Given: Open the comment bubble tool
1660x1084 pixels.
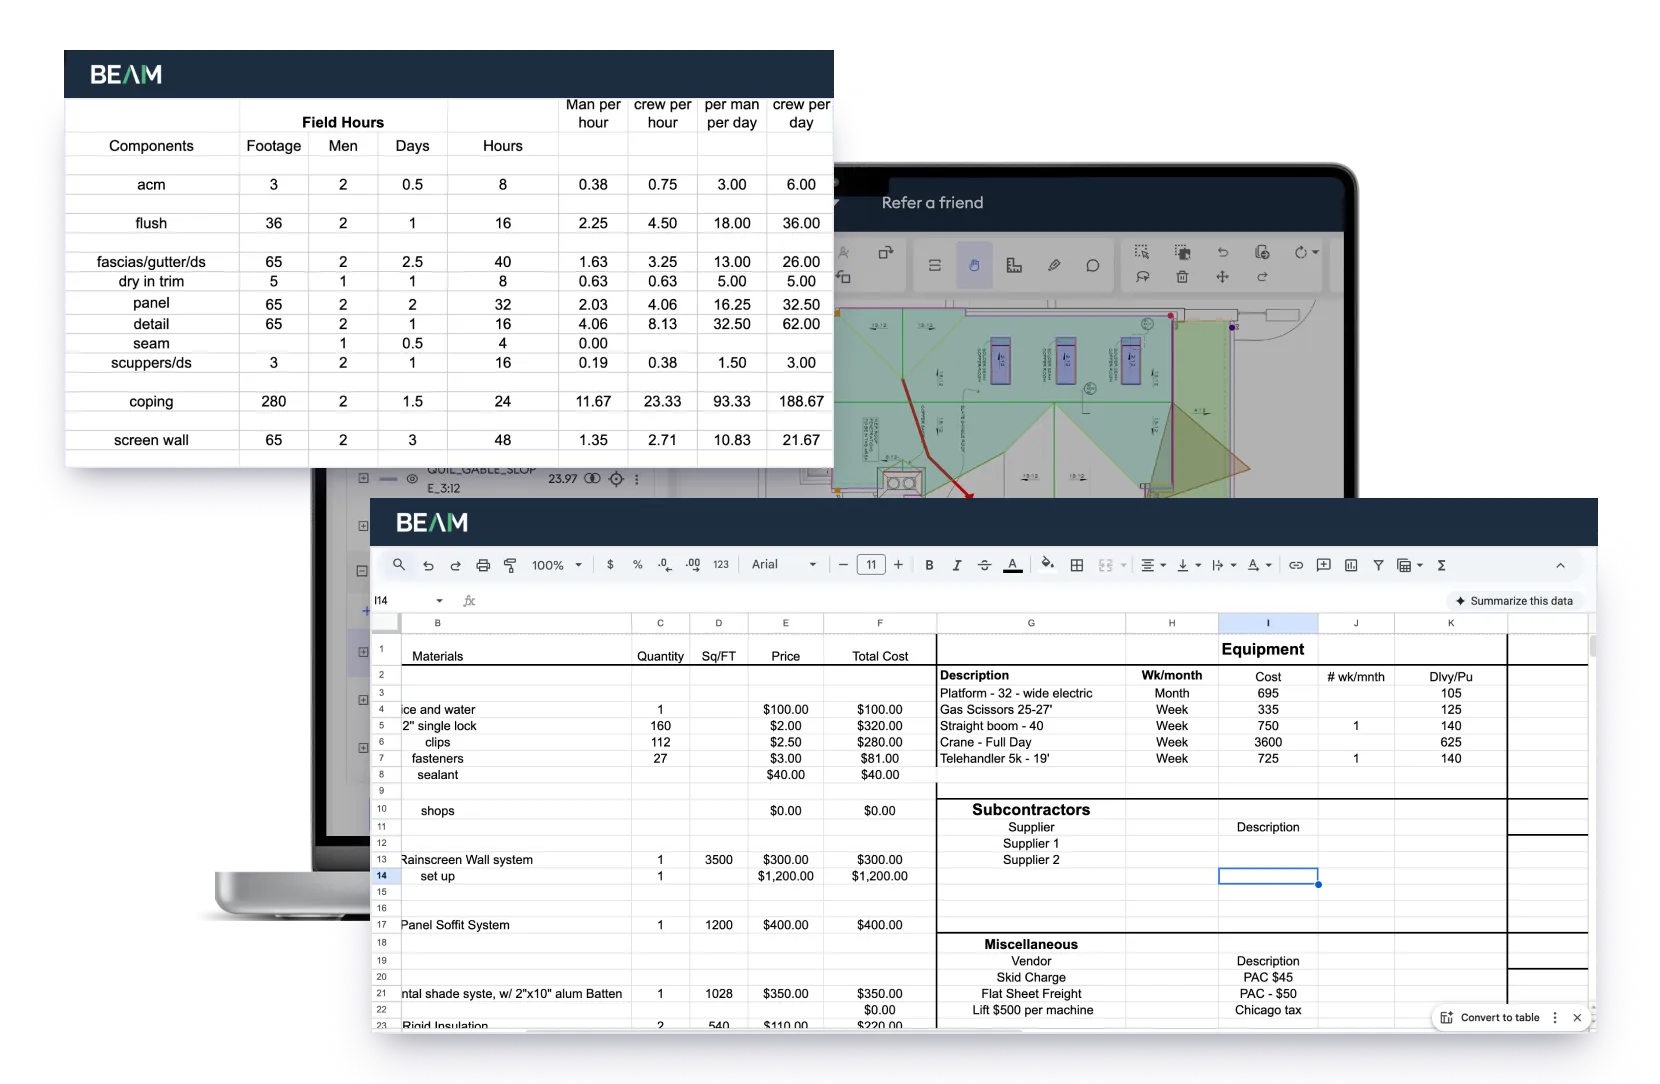Looking at the screenshot, I should (1093, 266).
